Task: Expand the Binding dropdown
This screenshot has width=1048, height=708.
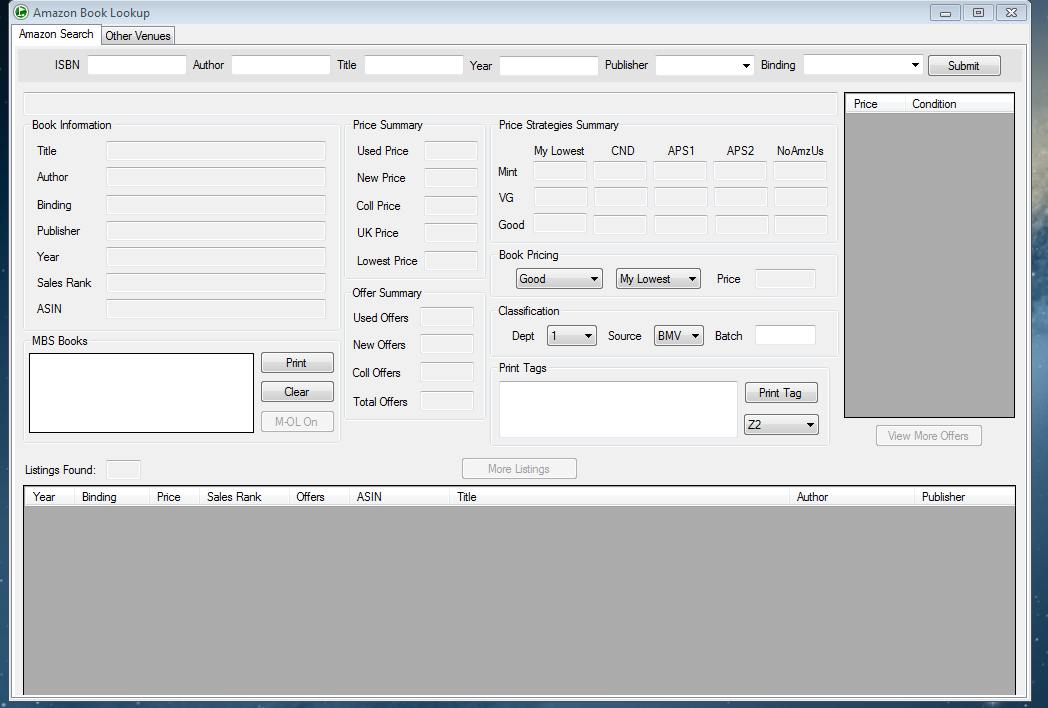Action: (862, 65)
